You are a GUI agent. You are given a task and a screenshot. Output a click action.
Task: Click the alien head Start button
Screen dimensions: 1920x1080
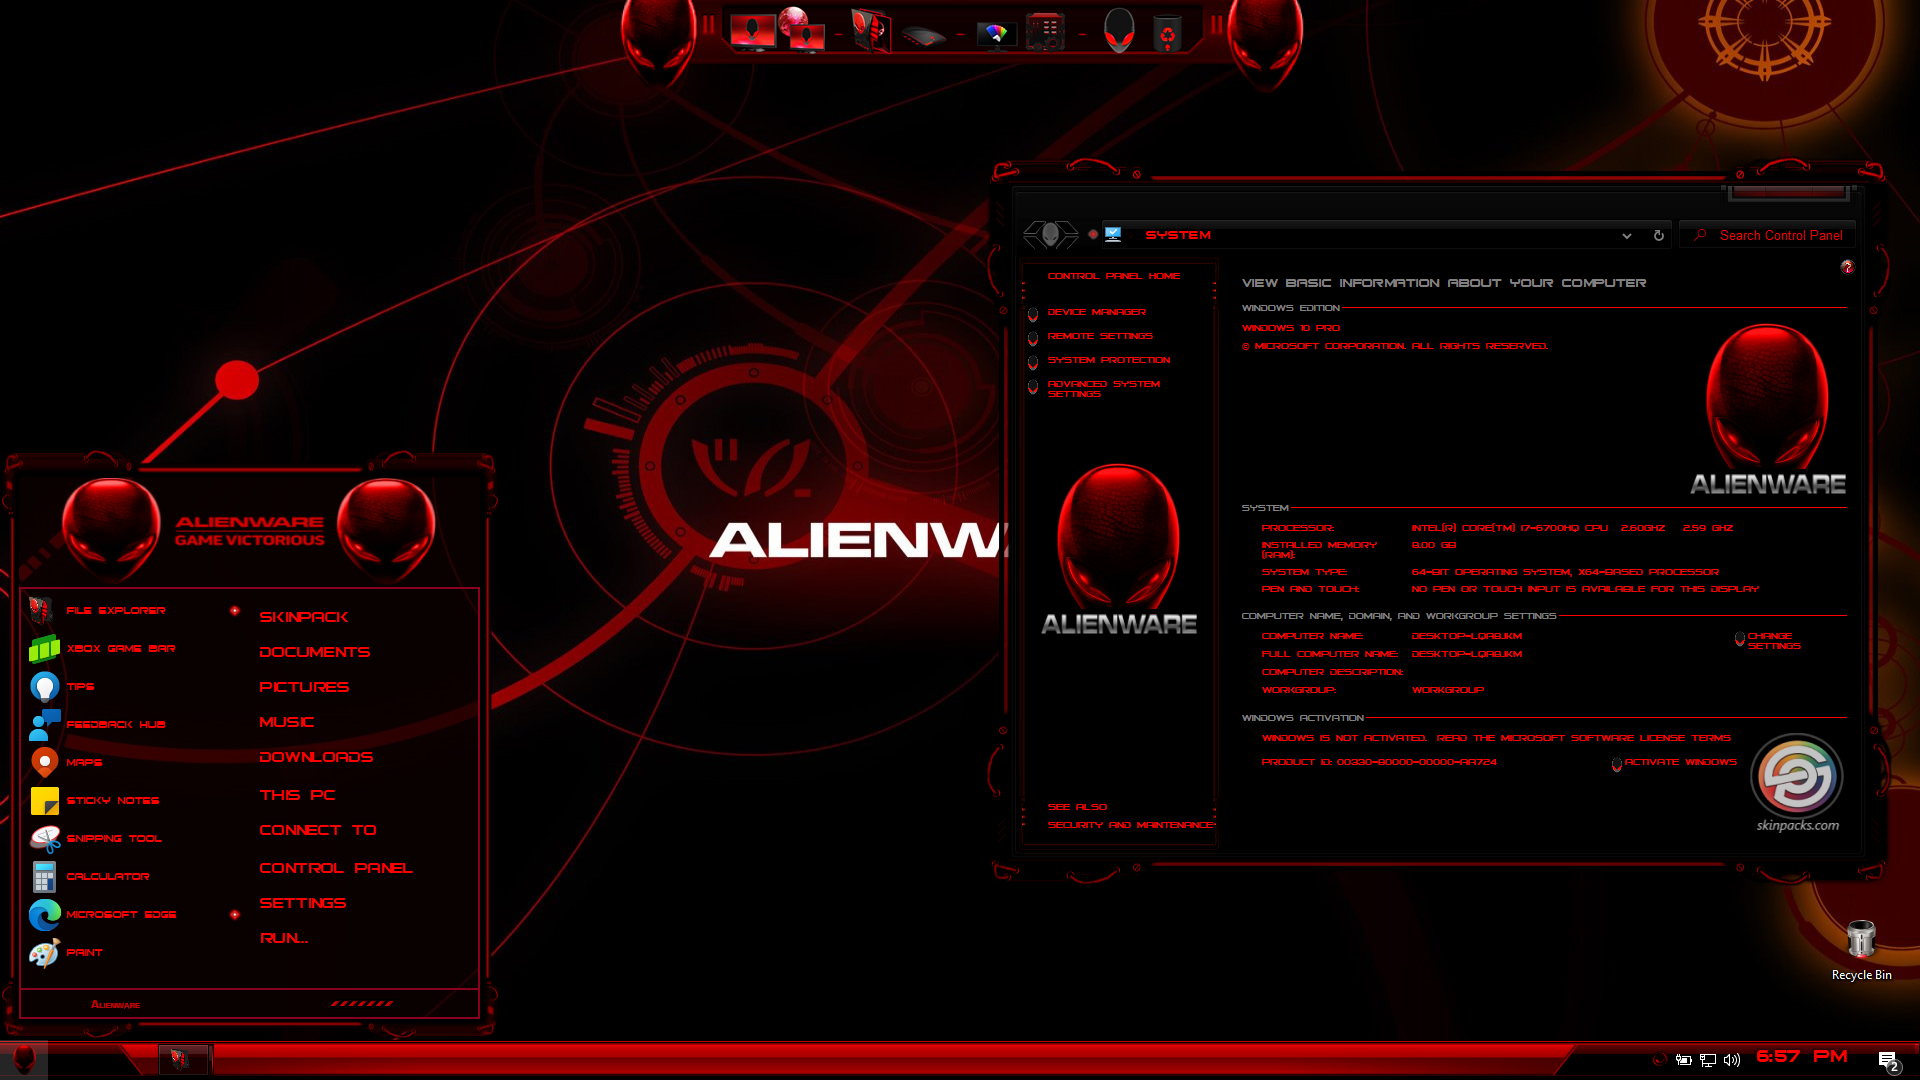click(x=24, y=1059)
